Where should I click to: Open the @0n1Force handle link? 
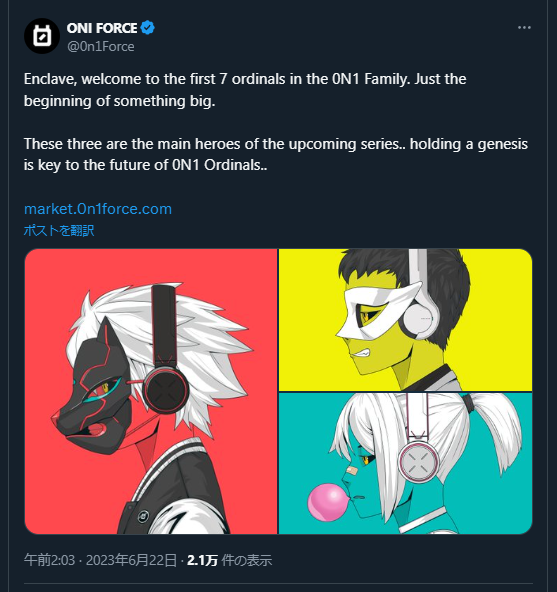point(100,46)
